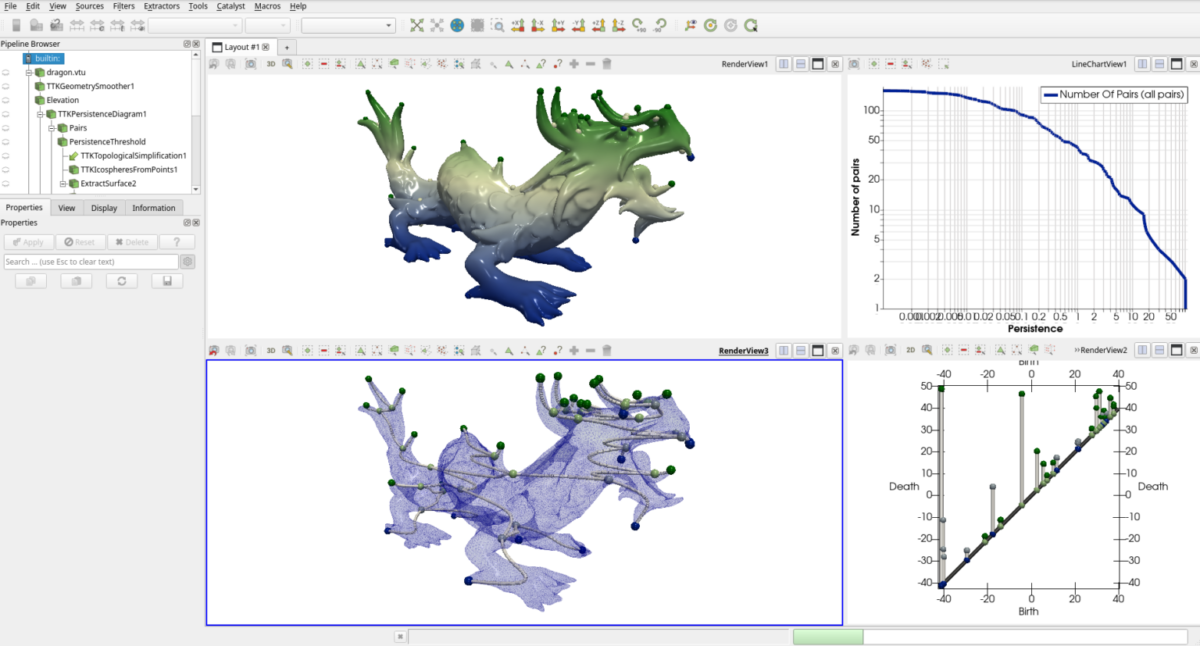1200x646 pixels.
Task: Add a new layout tab with plus button
Action: pos(286,47)
